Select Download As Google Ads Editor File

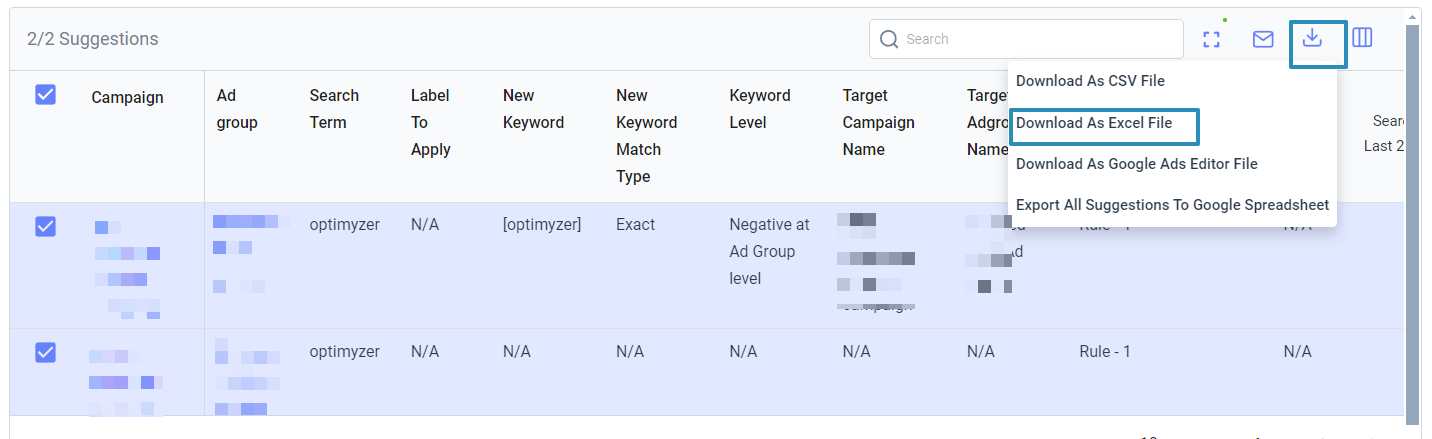[1137, 164]
